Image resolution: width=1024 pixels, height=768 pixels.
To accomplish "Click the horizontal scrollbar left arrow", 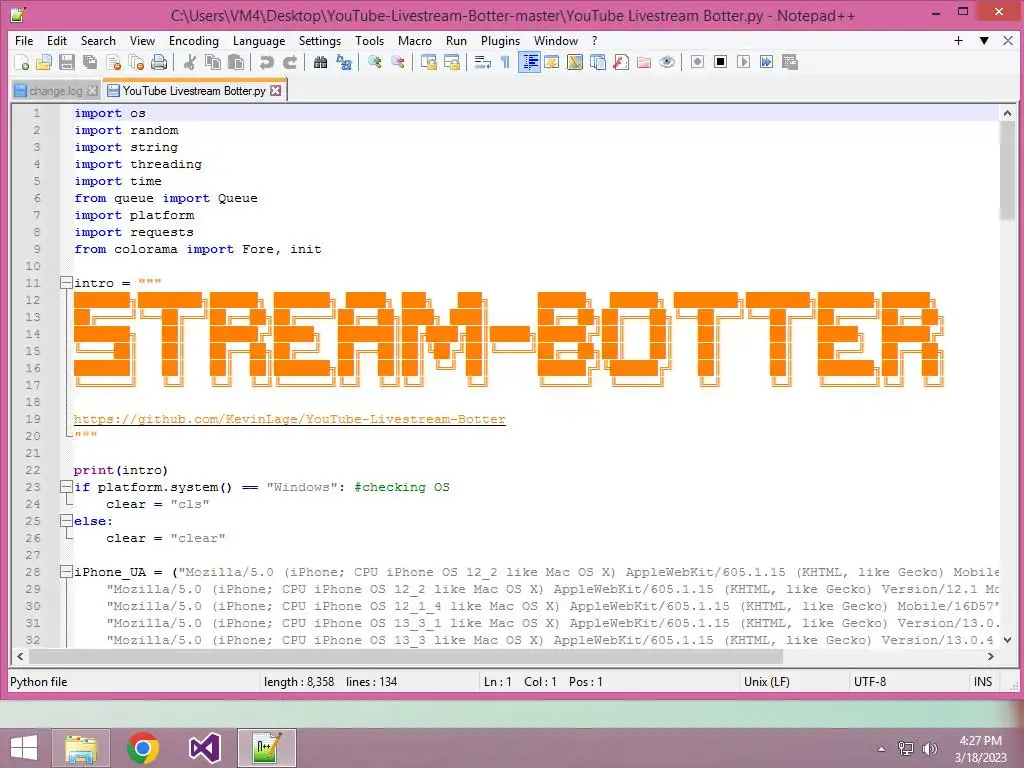I will point(20,656).
